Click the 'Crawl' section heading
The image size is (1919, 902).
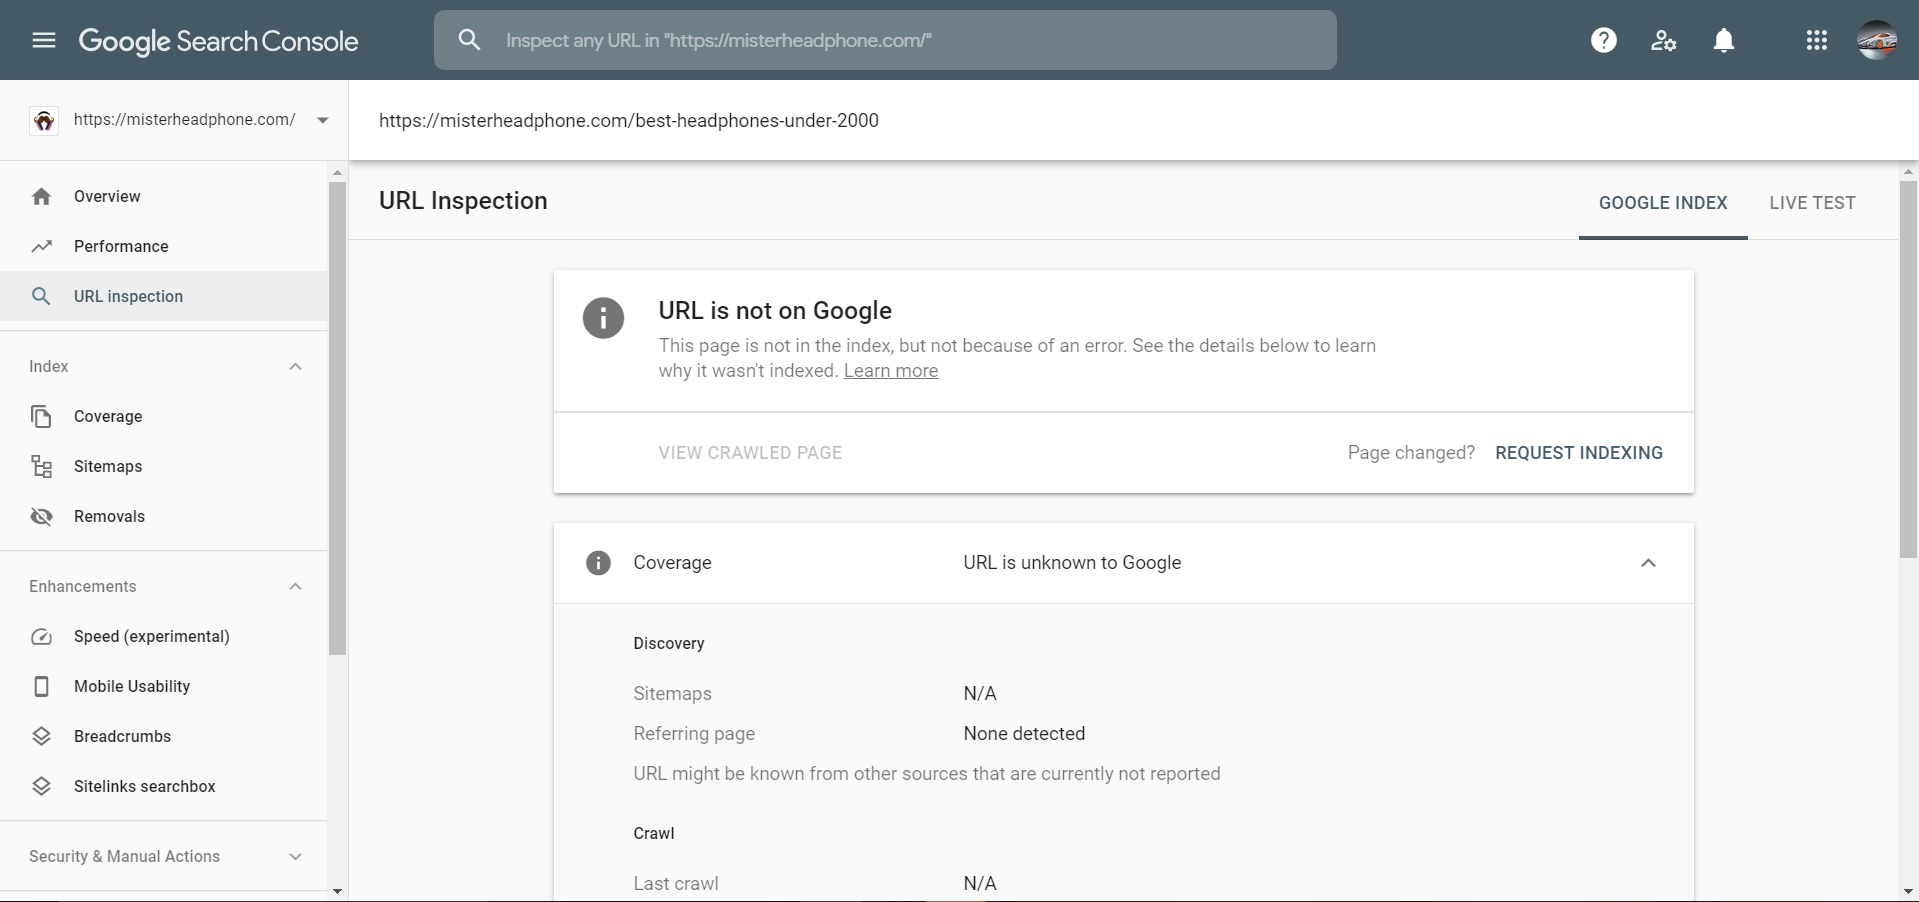(x=654, y=833)
